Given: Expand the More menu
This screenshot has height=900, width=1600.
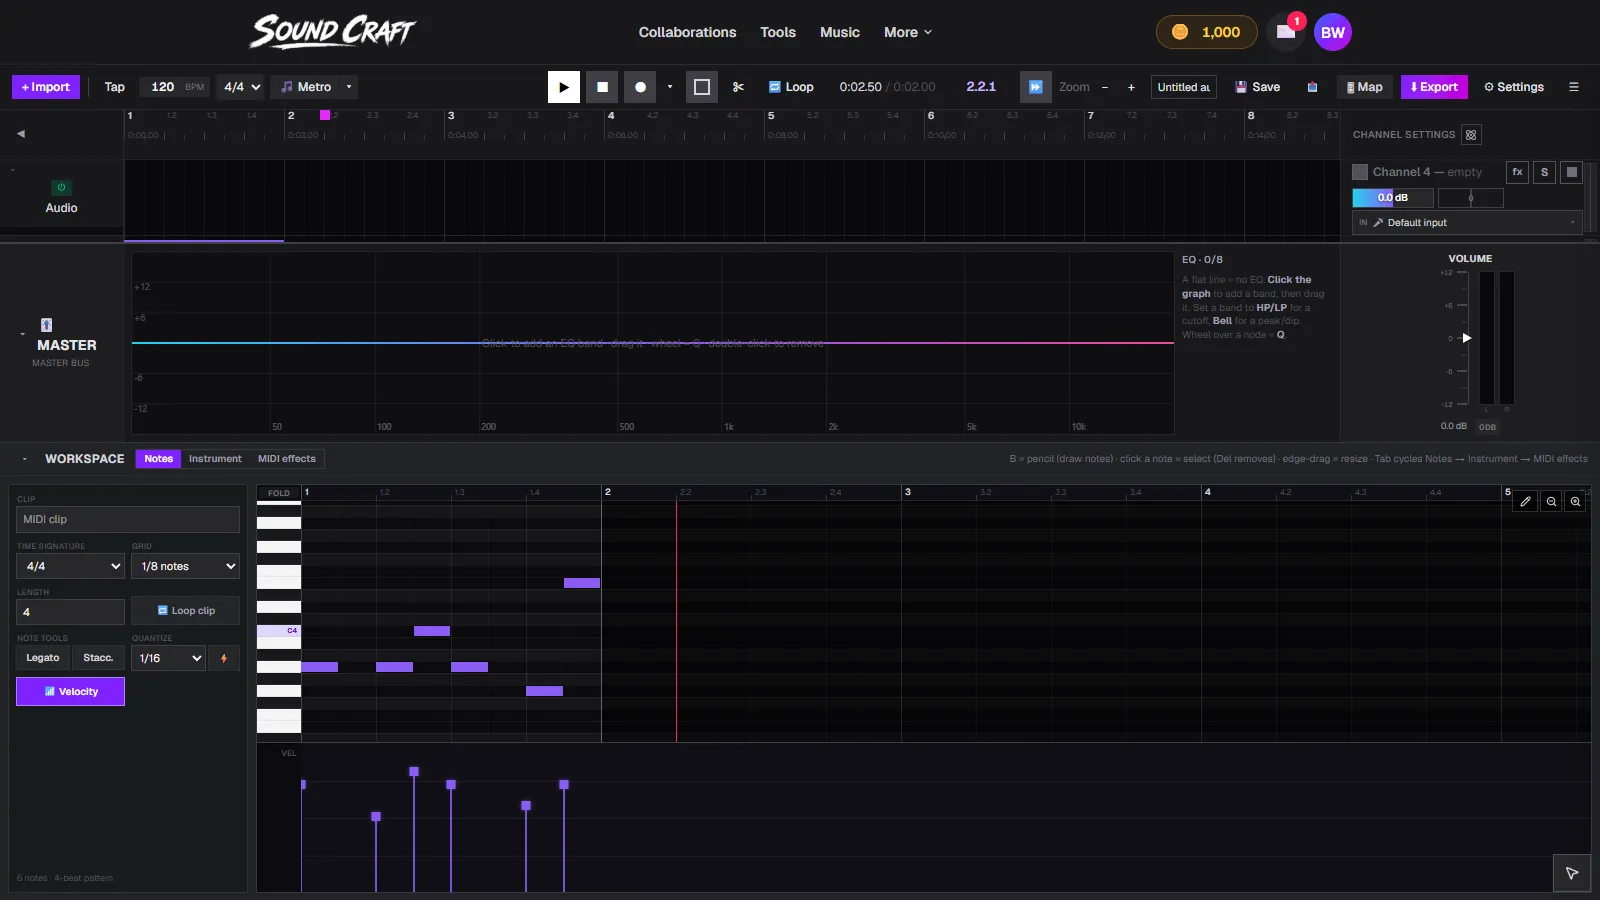Looking at the screenshot, I should tap(908, 32).
